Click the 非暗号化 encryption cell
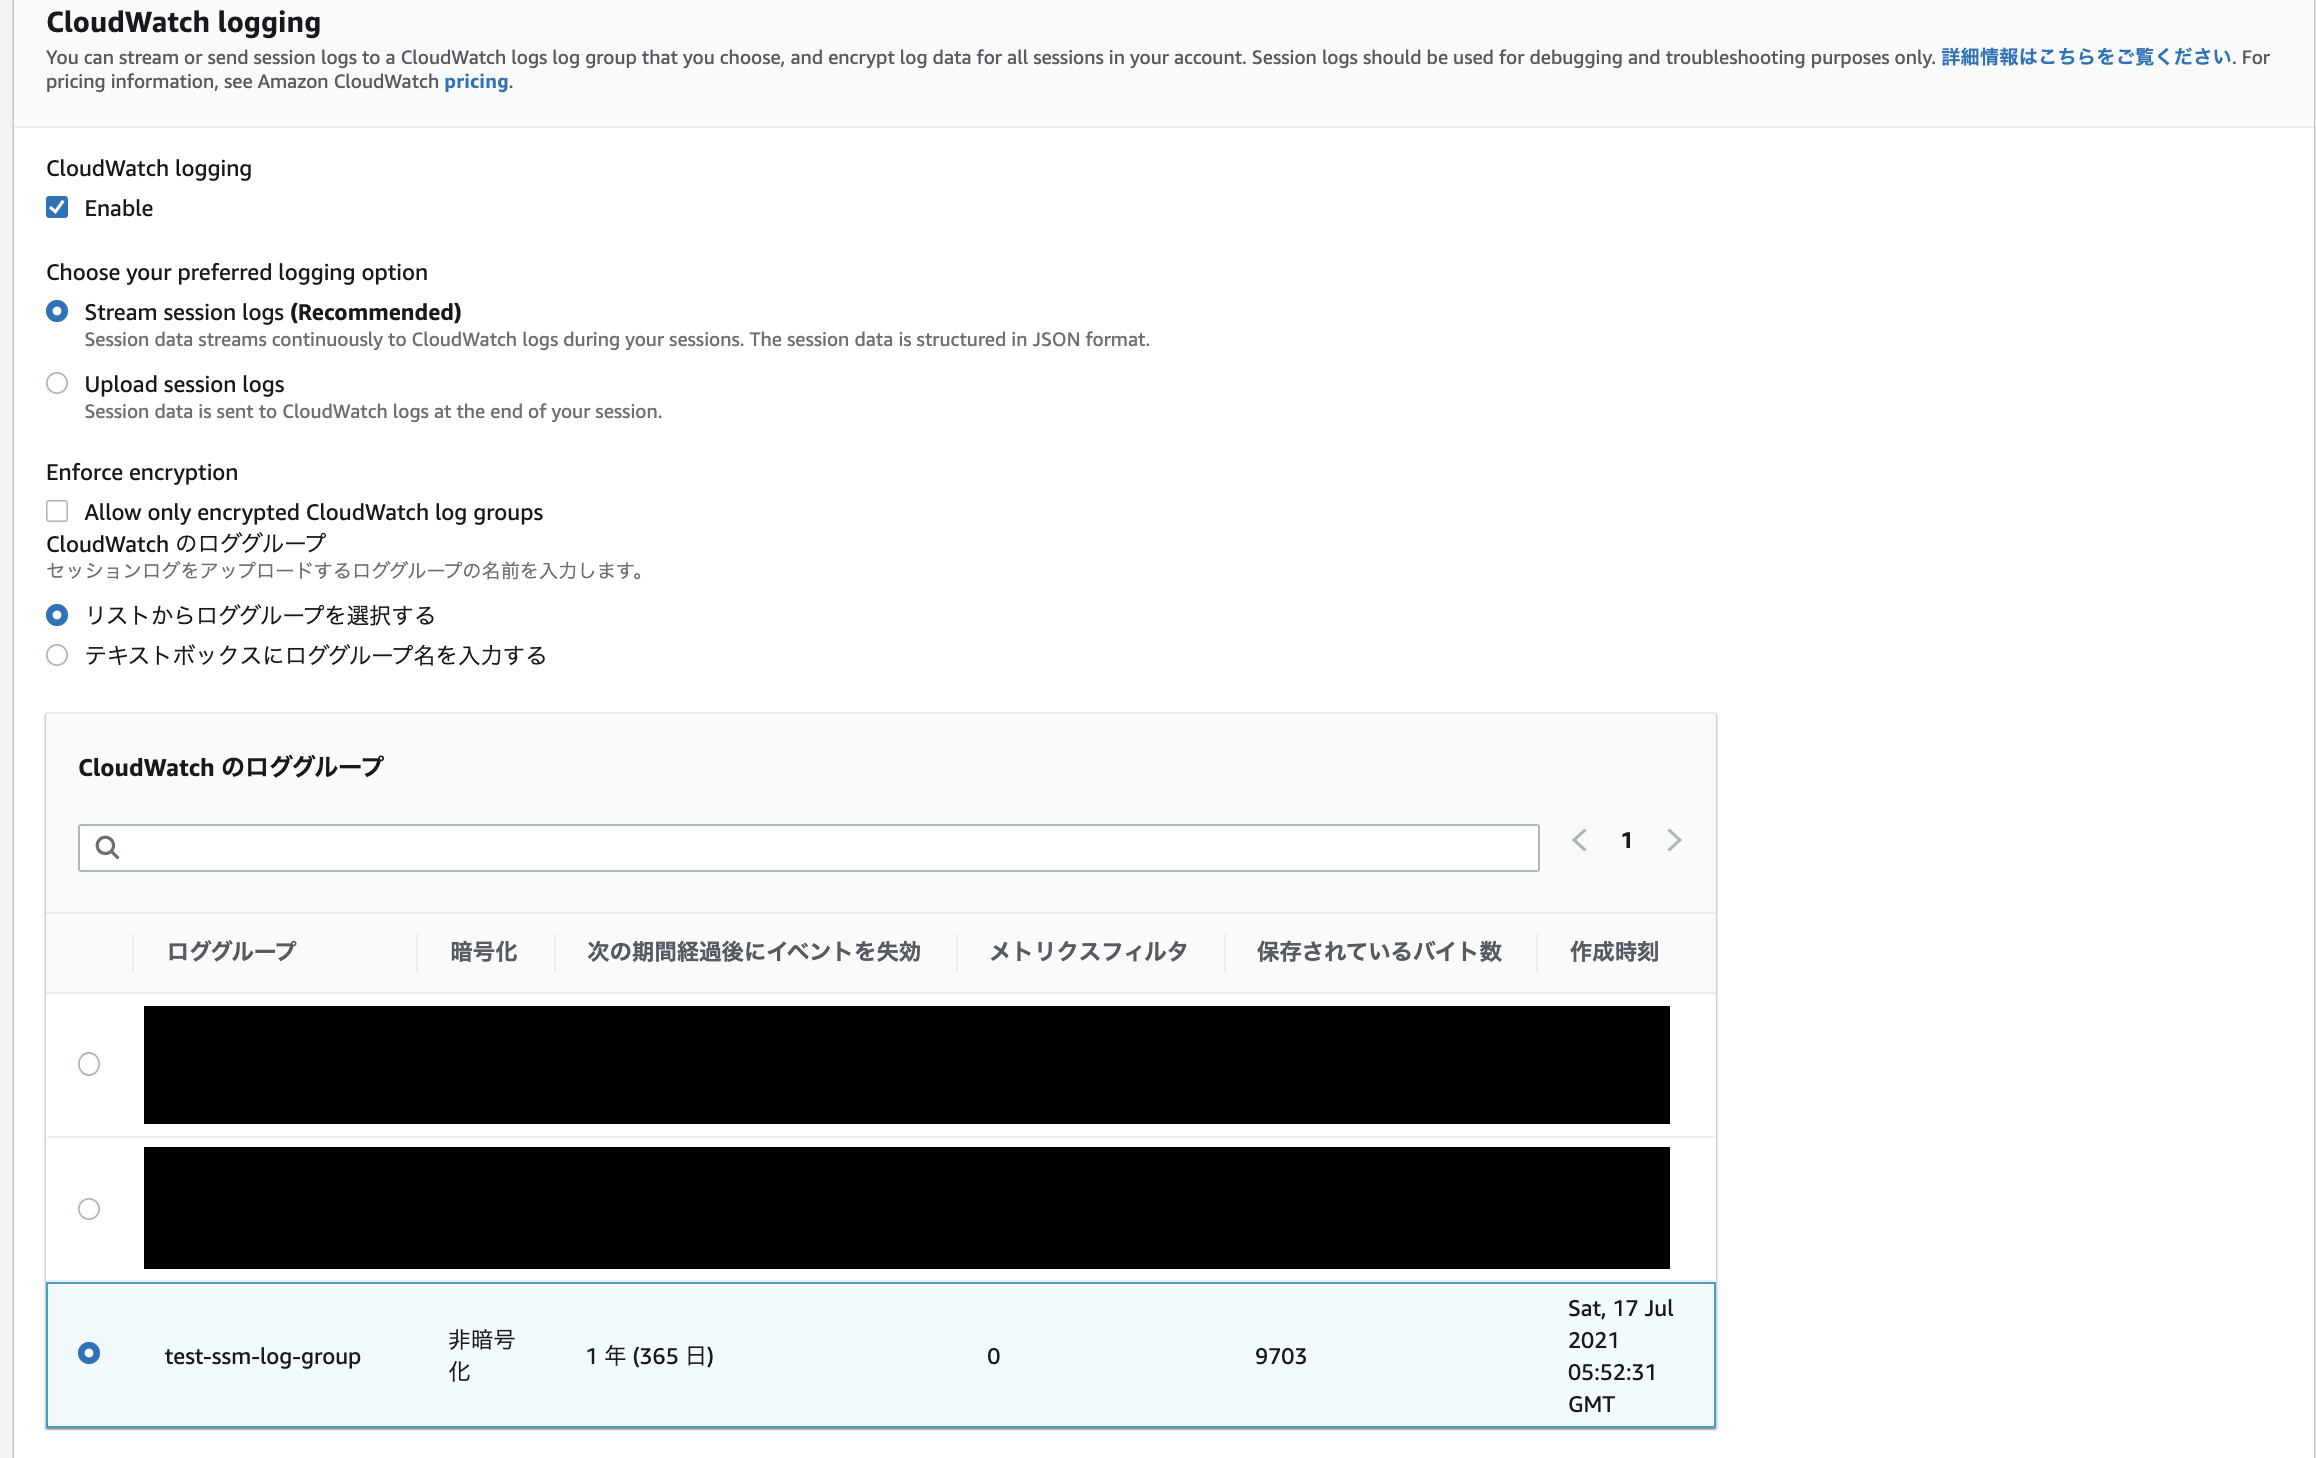This screenshot has width=2316, height=1458. (481, 1356)
